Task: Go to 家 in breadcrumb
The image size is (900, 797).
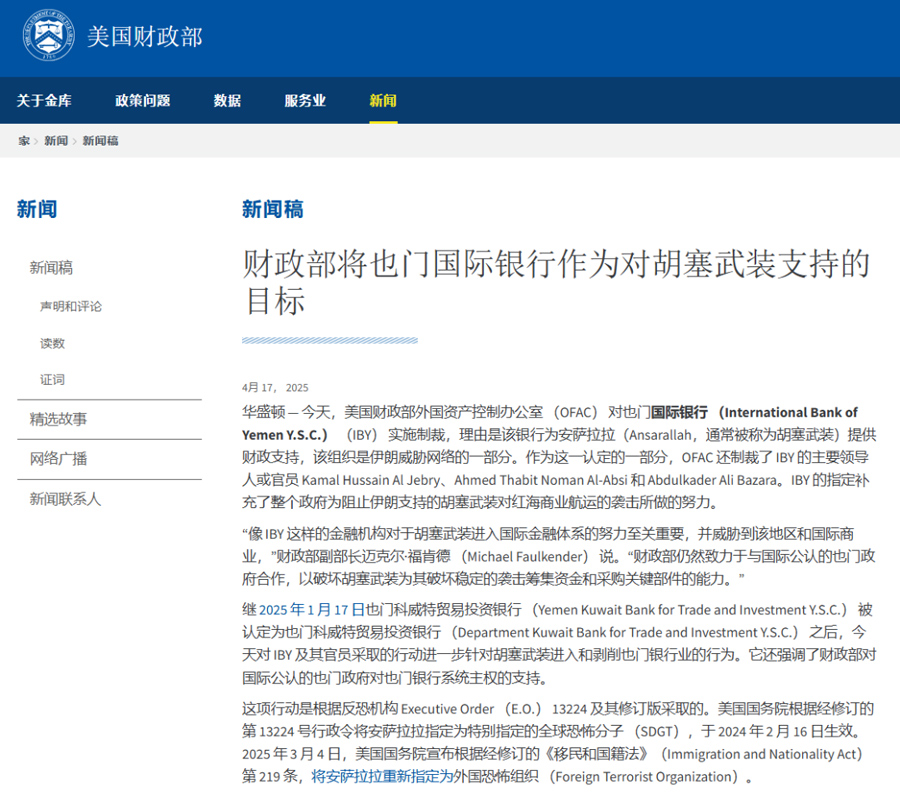Action: coord(24,141)
